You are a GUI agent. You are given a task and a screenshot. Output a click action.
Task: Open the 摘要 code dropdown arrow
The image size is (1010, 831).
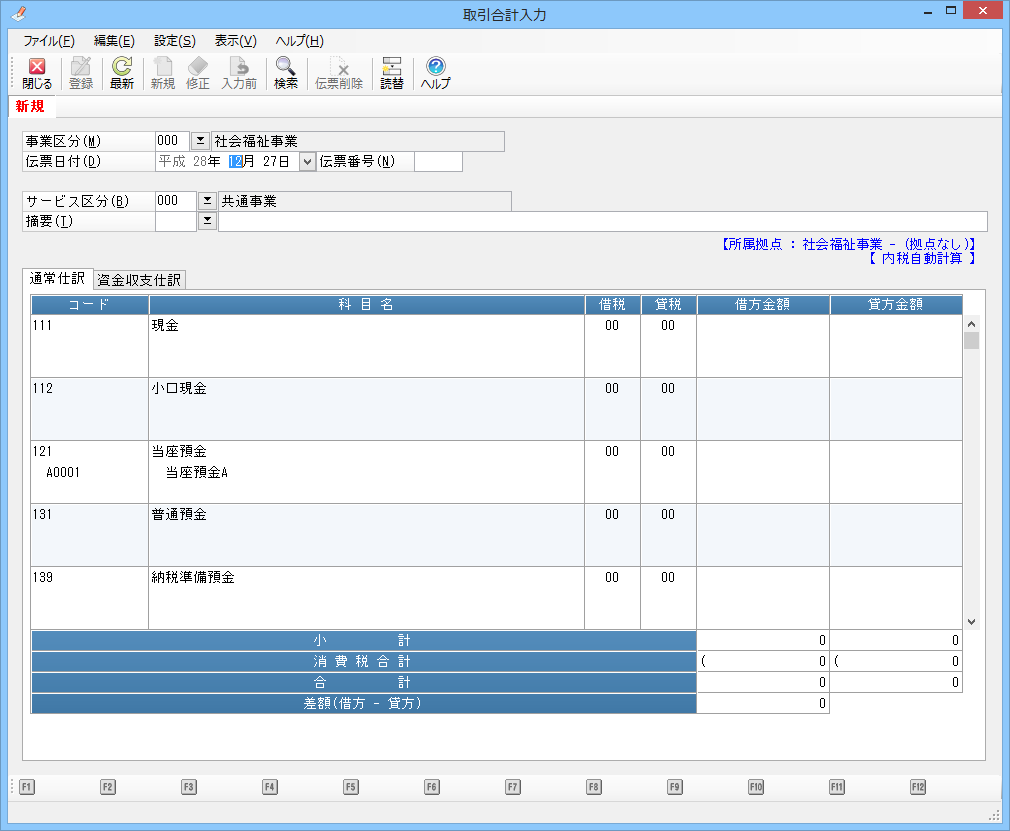207,221
